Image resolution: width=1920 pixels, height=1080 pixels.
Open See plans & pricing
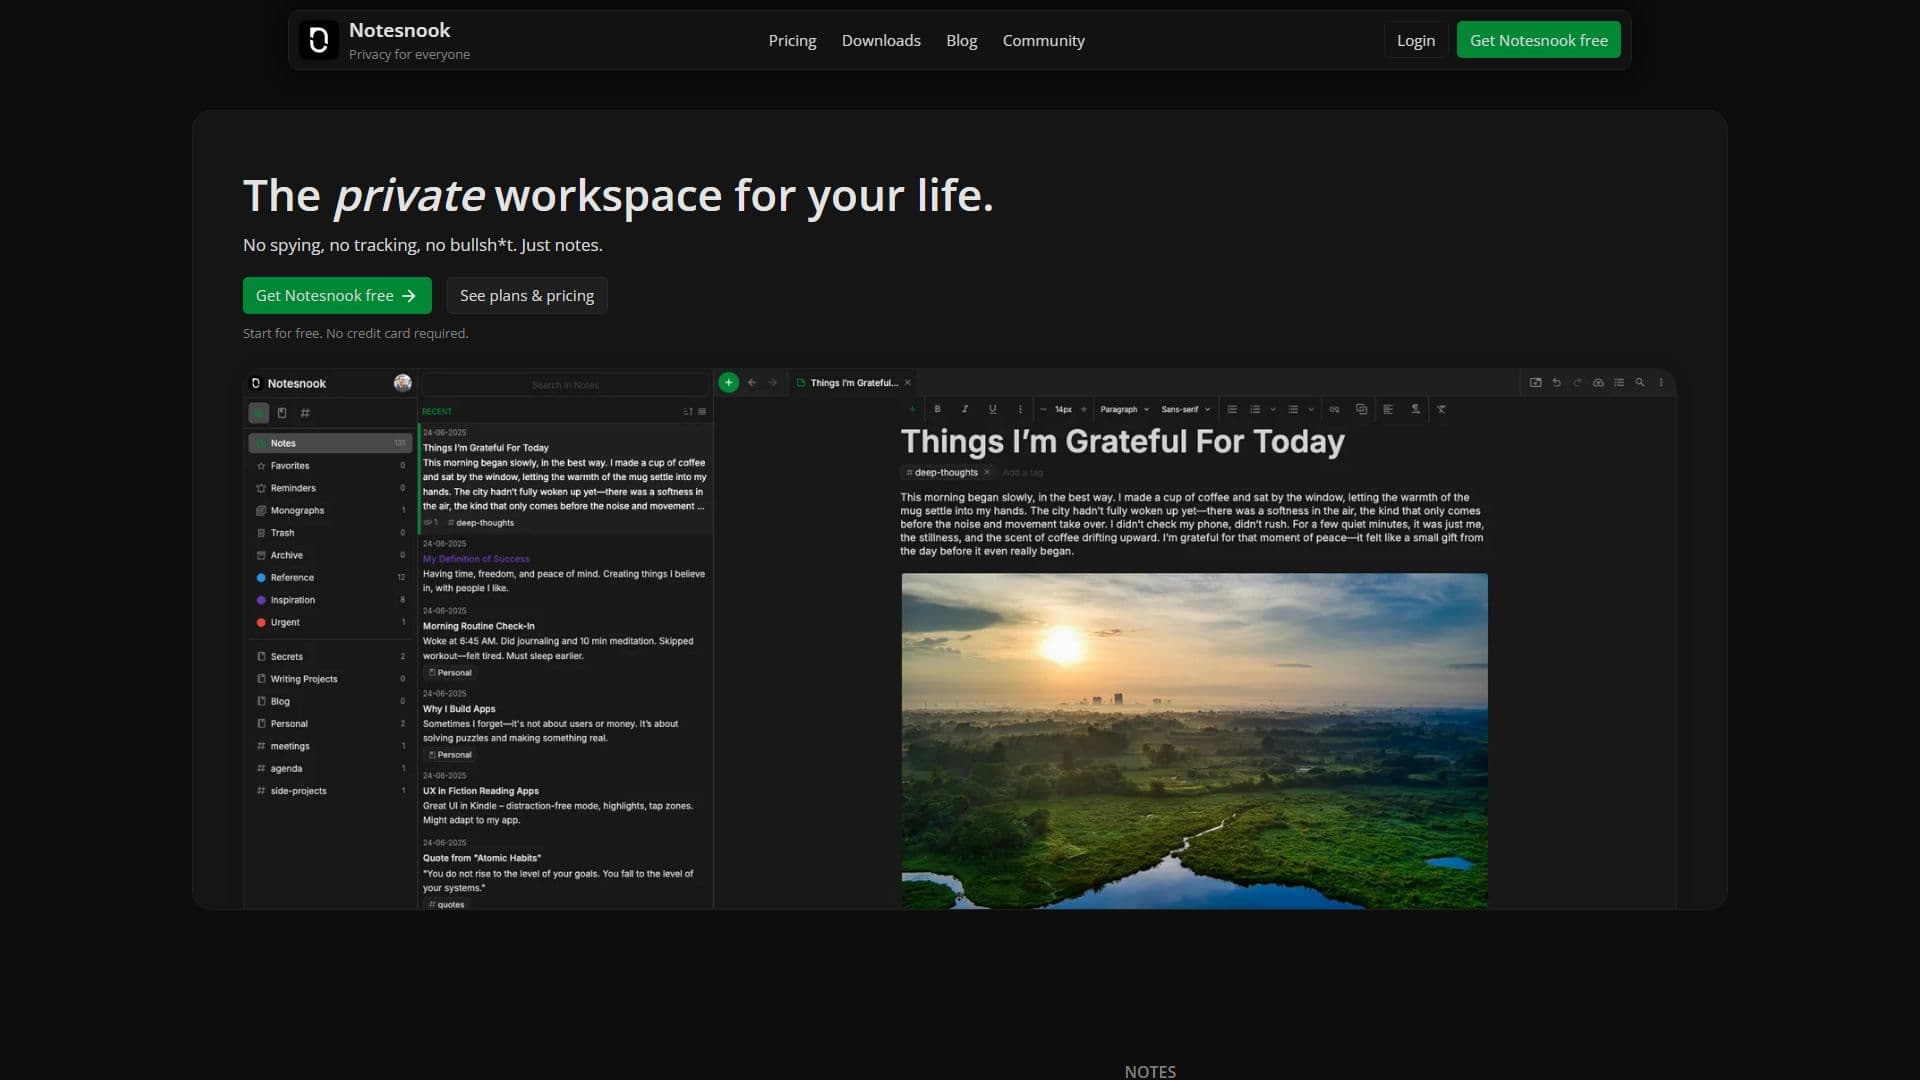point(527,295)
